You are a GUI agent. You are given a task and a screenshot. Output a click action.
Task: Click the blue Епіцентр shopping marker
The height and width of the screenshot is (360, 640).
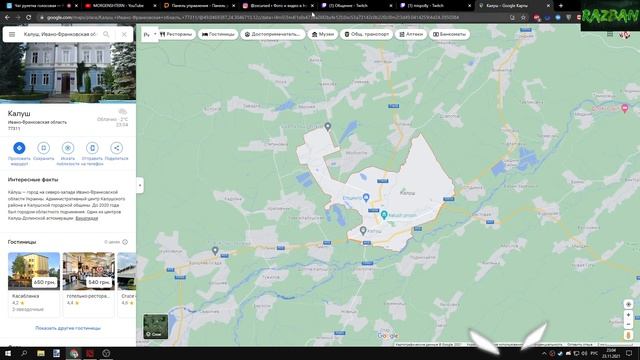(x=366, y=198)
